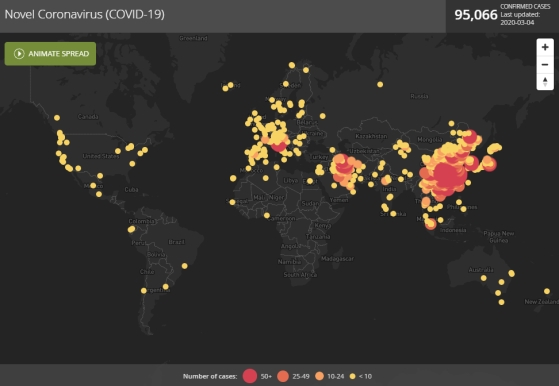Click the Libya map label
559x386 pixels.
(291, 181)
